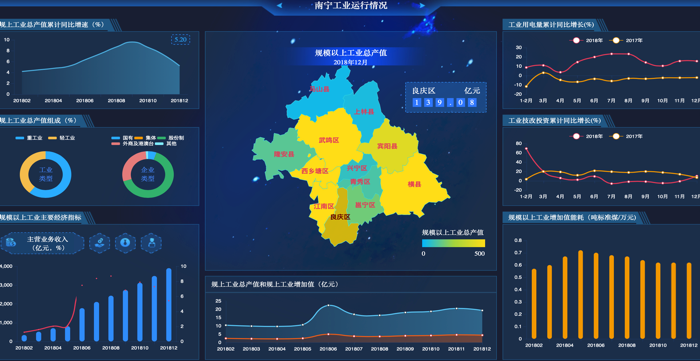Click the right arrow beside the 南宁工业运行情况 title

pyautogui.click(x=422, y=5)
